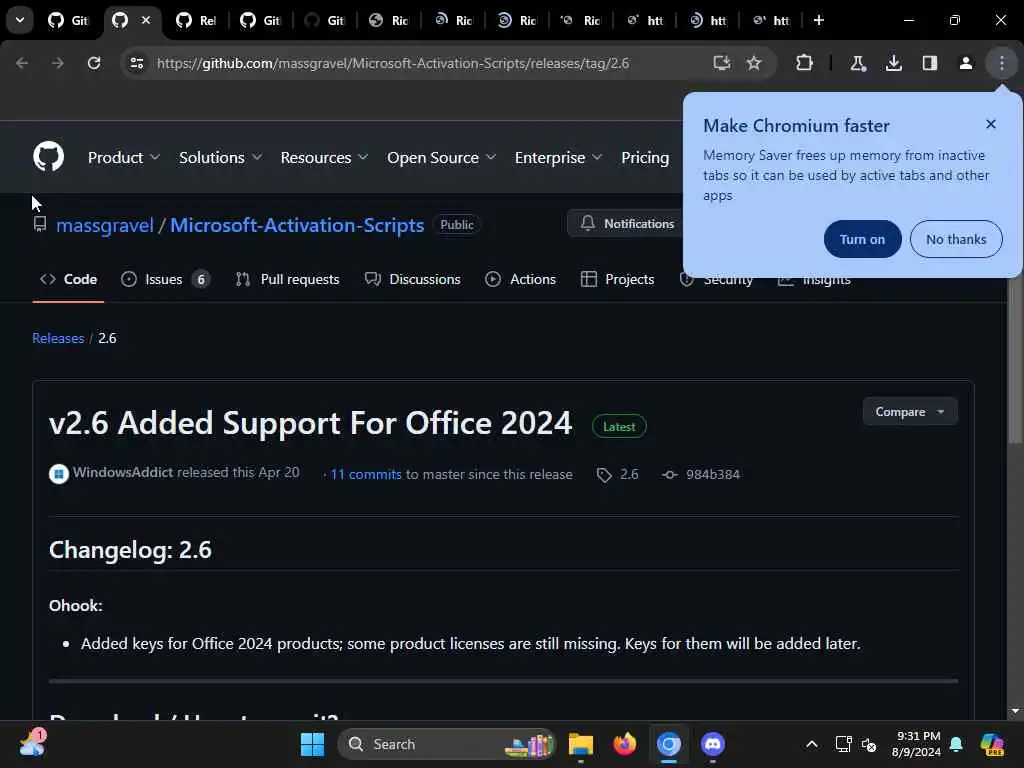This screenshot has width=1024, height=768.
Task: Open the massgravel owner link
Action: point(104,225)
